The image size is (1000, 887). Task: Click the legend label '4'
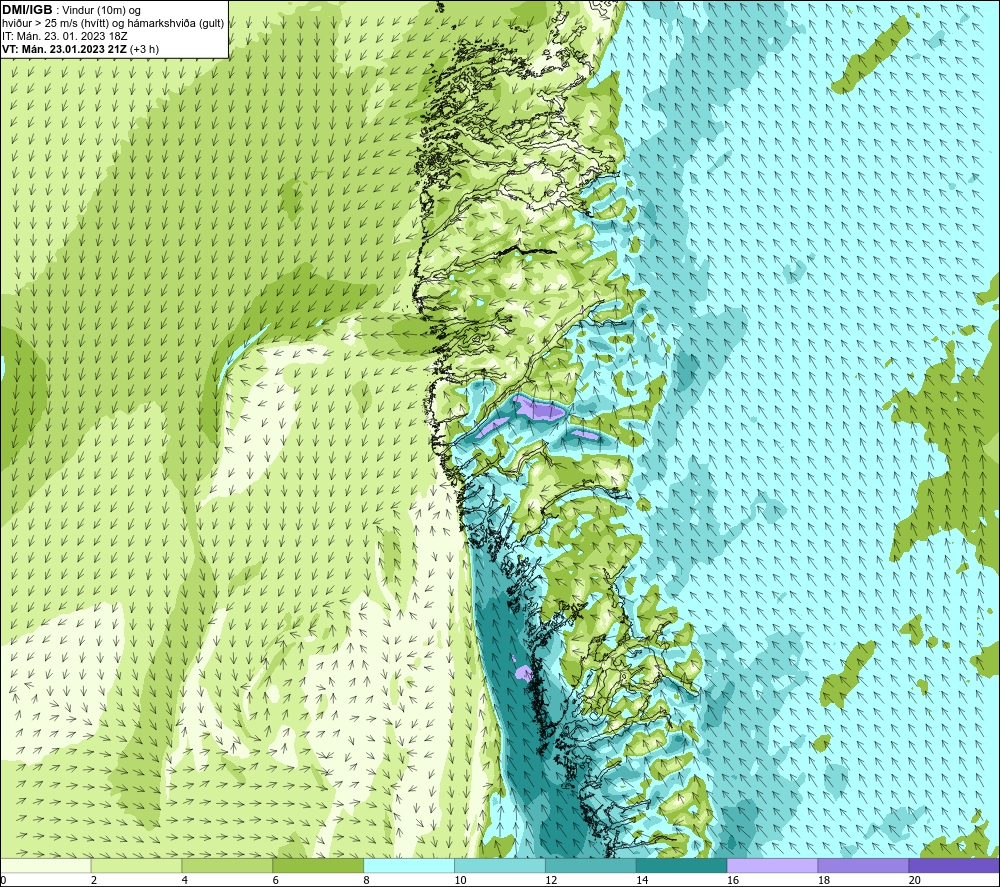(184, 880)
